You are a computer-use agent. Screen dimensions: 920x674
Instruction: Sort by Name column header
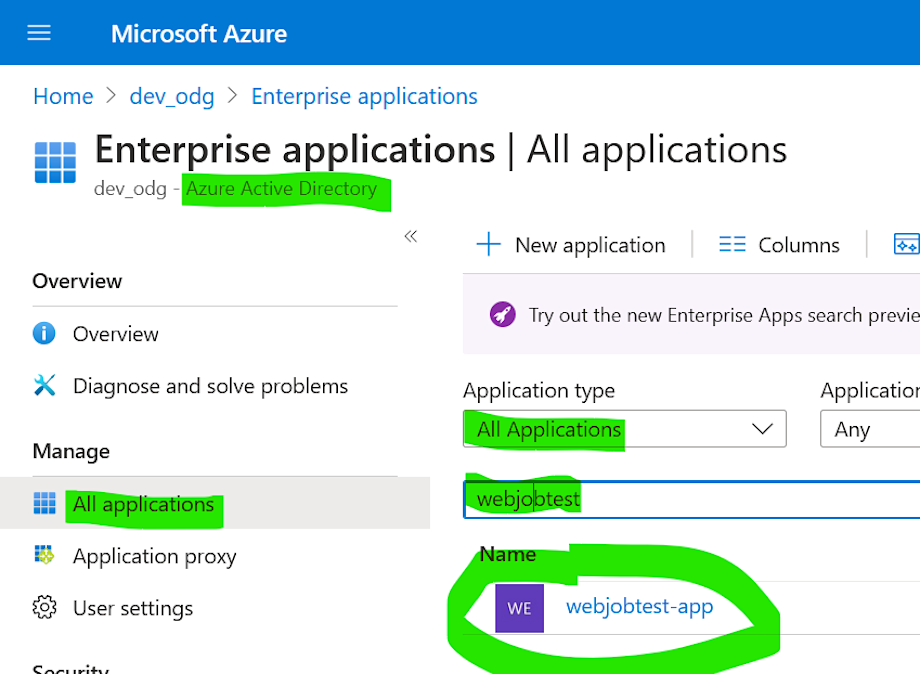508,554
